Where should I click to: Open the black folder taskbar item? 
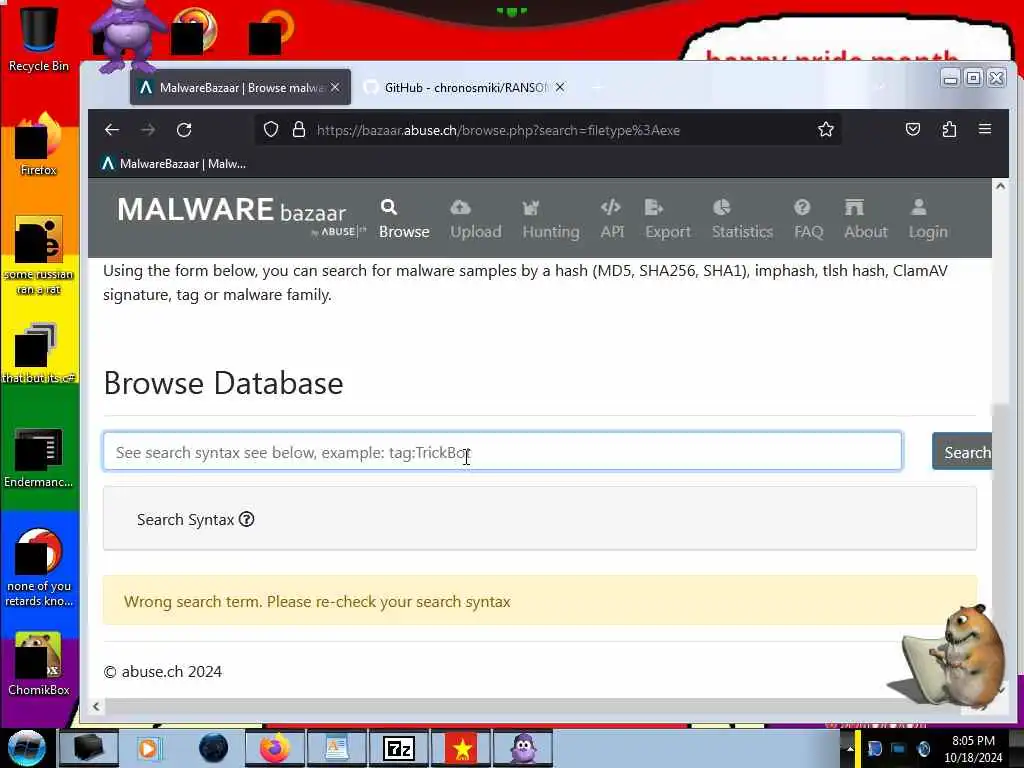89,748
